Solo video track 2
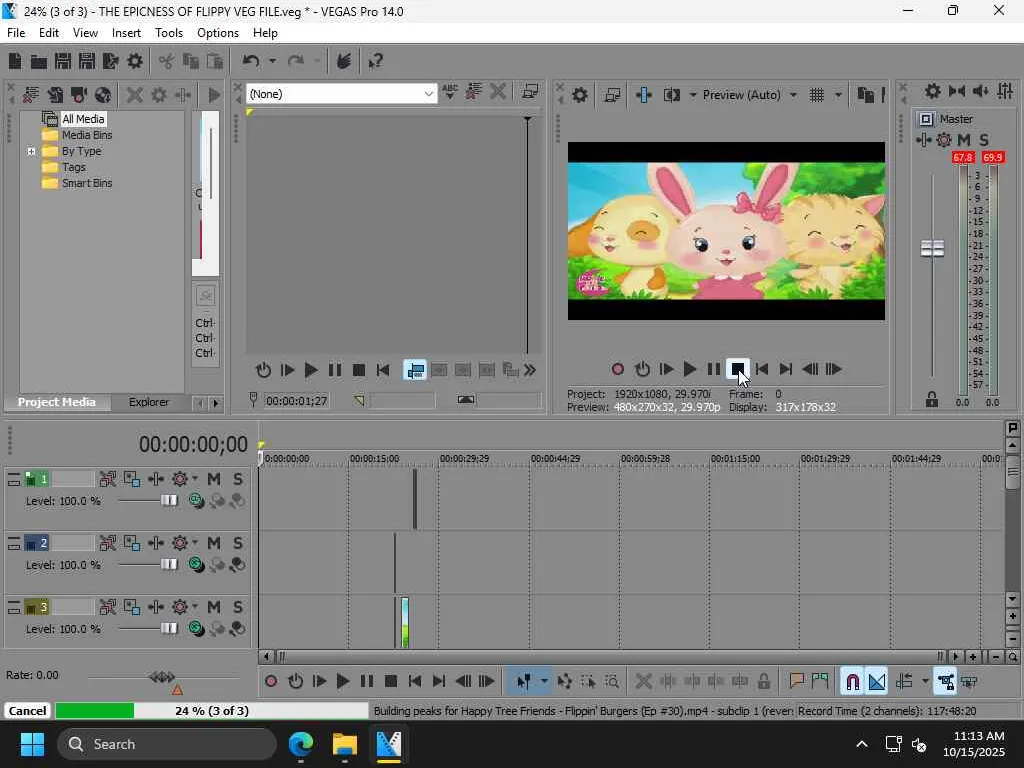 click(238, 543)
